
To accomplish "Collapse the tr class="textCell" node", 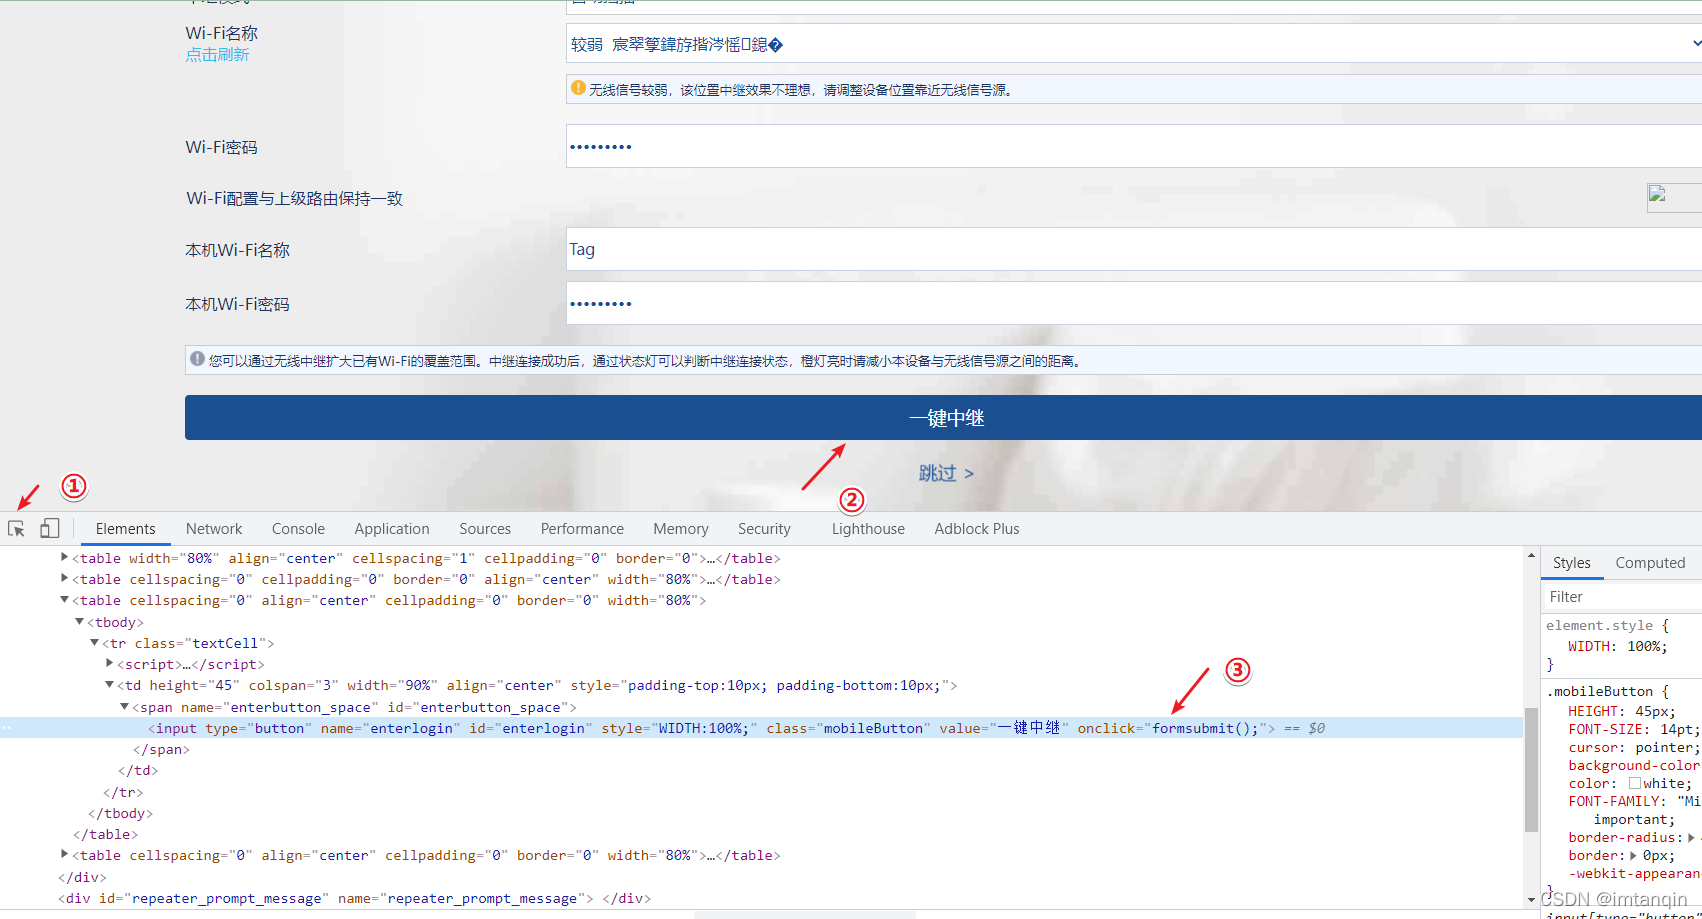I will click(x=94, y=642).
